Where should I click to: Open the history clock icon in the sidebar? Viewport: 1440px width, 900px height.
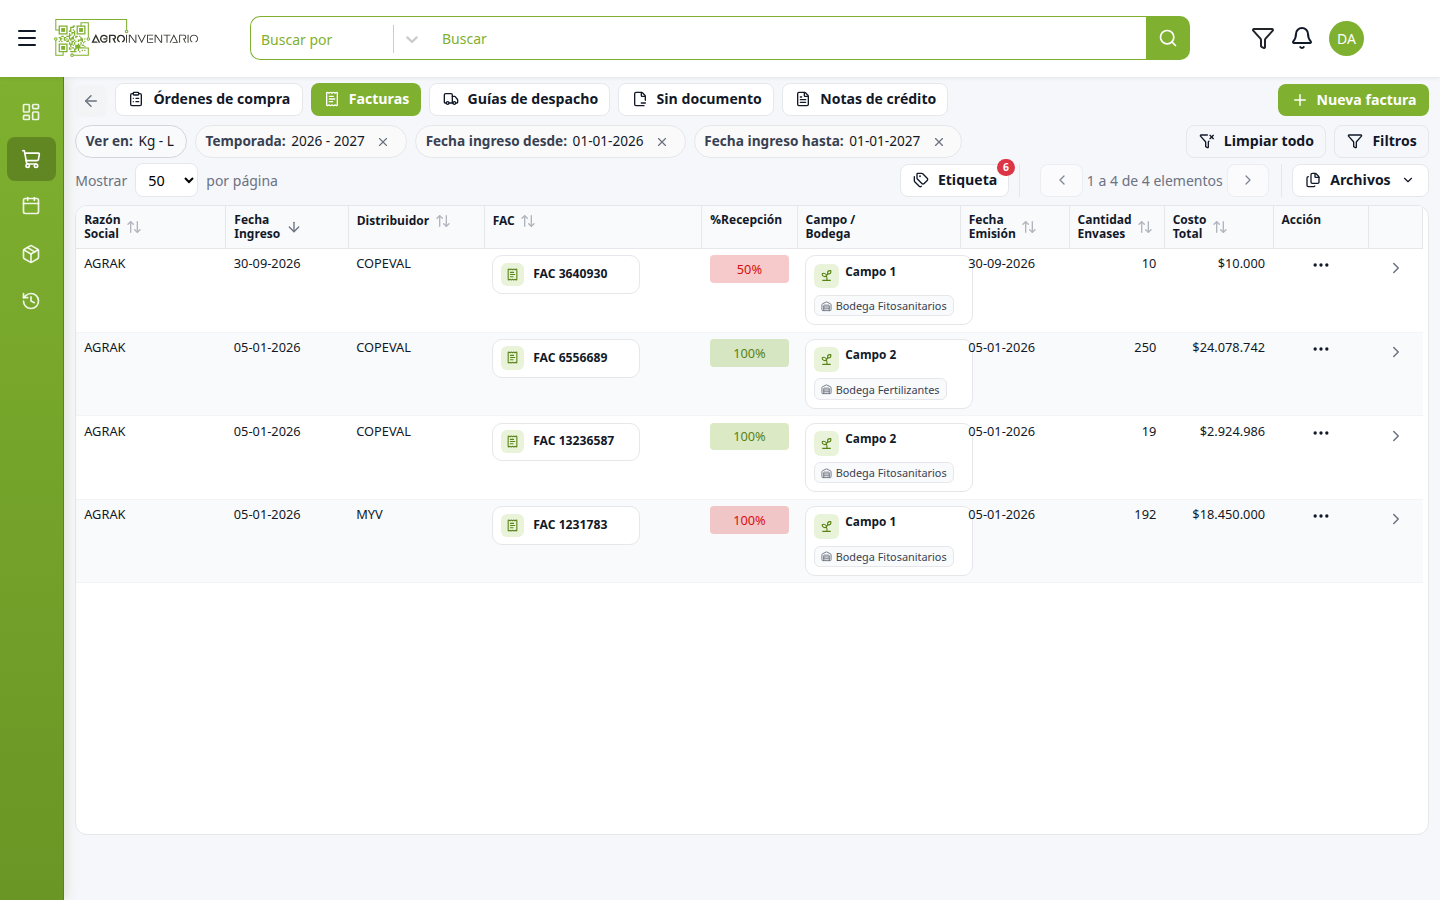click(31, 301)
